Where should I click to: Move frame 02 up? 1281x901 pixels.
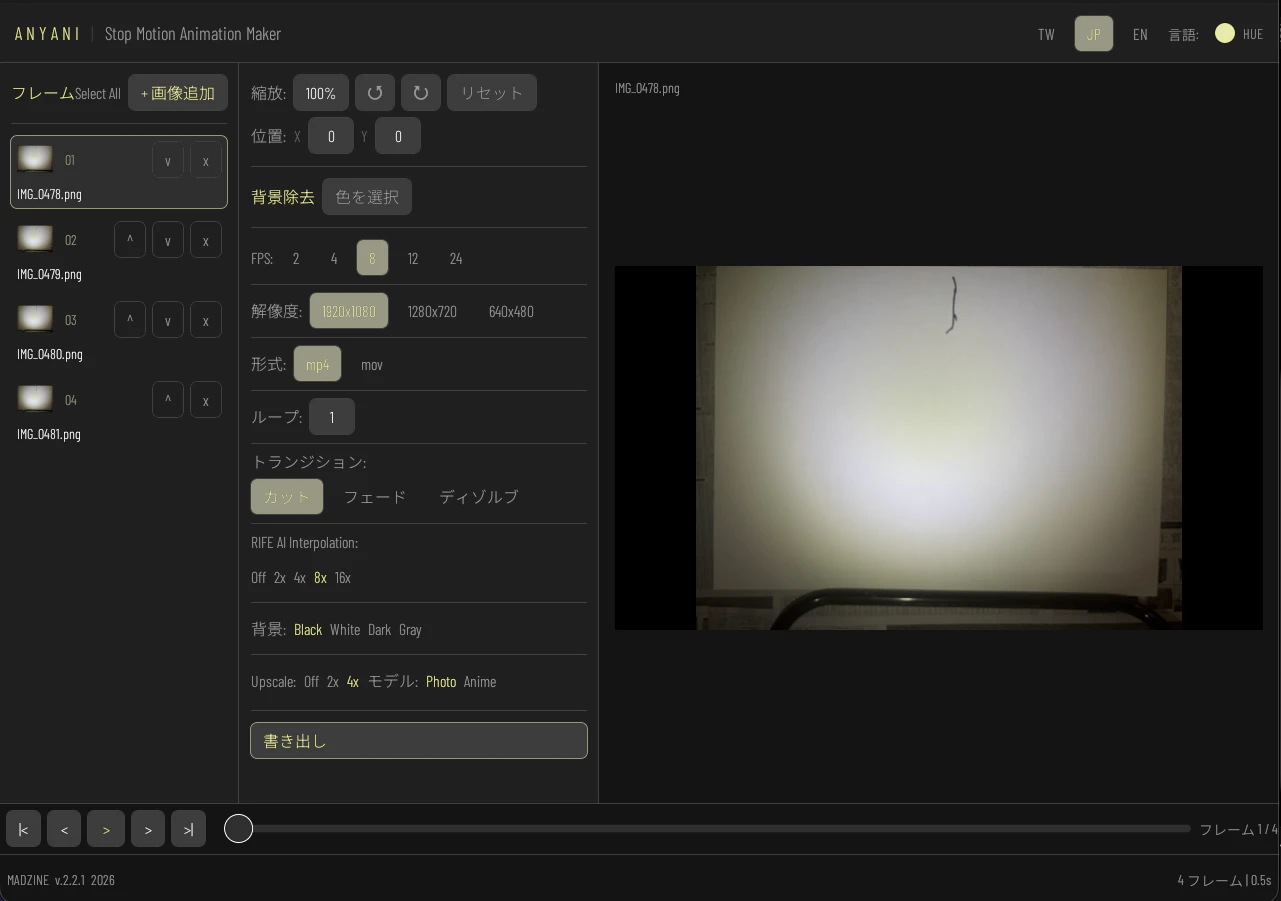pyautogui.click(x=130, y=240)
